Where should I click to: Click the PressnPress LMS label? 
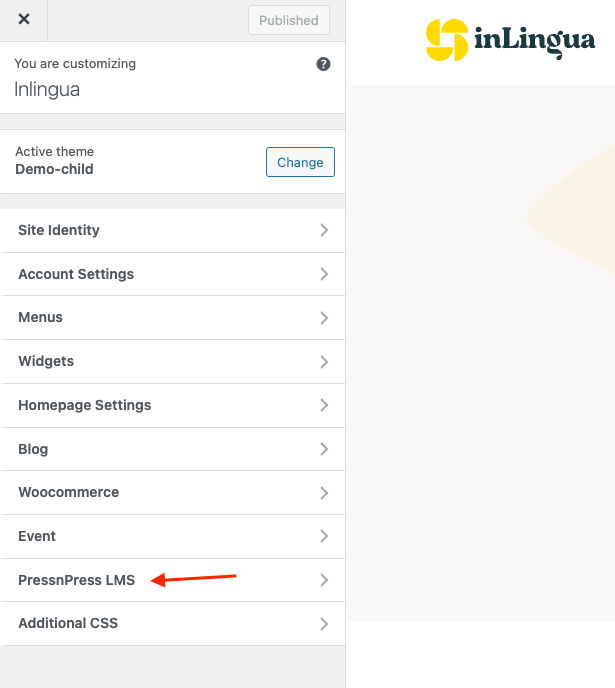tap(76, 580)
